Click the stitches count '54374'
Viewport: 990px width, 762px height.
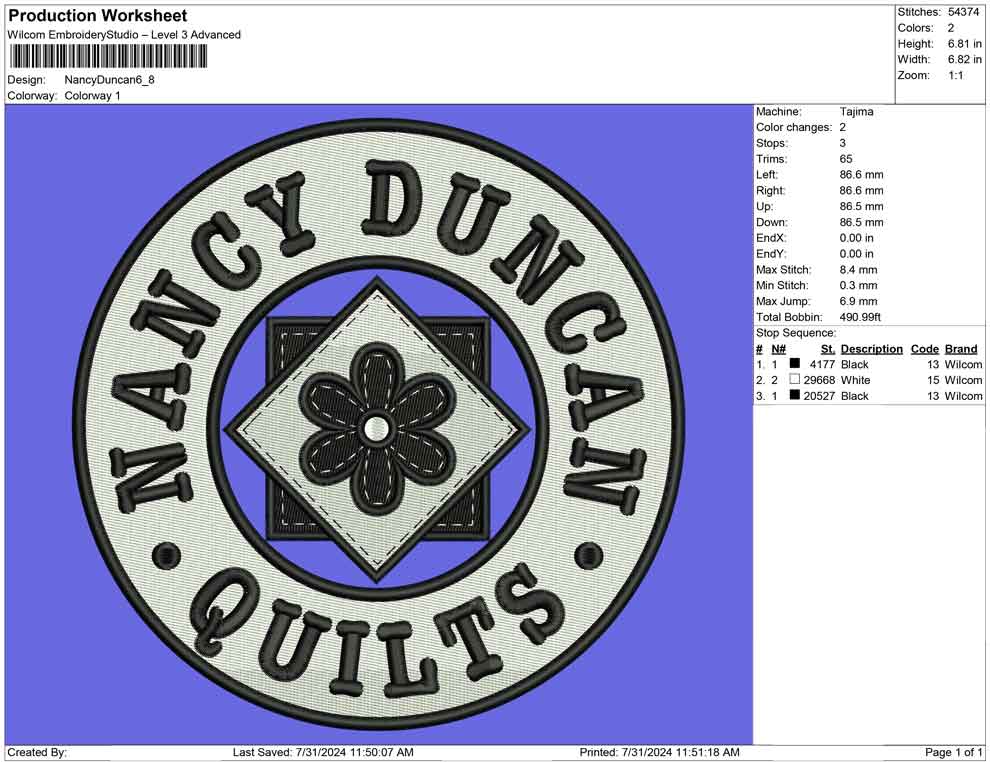[963, 12]
